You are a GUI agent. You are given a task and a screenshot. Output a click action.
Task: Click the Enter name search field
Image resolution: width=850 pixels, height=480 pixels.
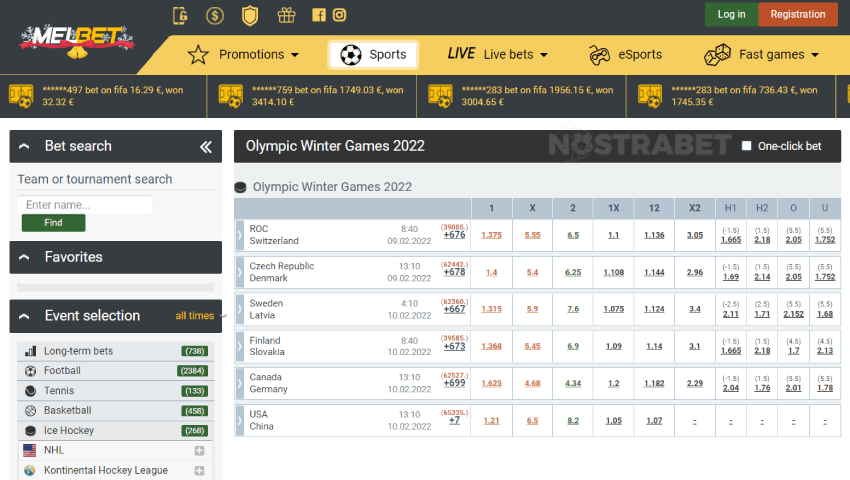(85, 205)
